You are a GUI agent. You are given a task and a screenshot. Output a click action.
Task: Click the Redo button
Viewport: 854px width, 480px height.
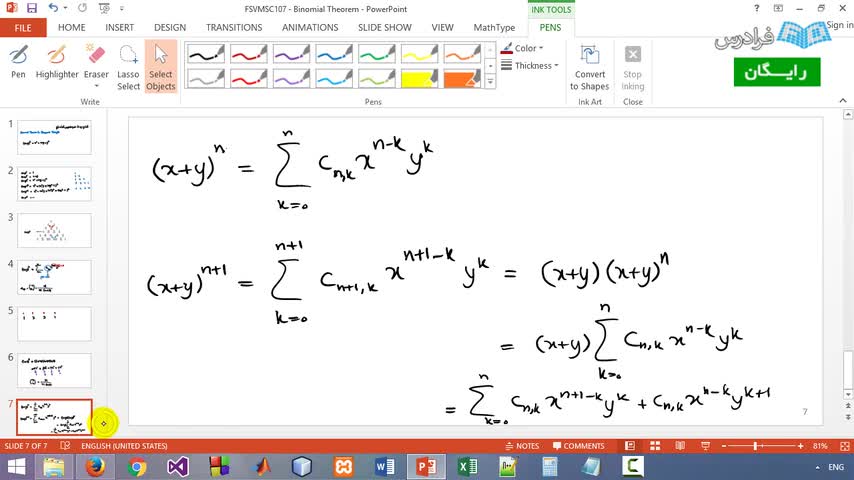pyautogui.click(x=82, y=8)
